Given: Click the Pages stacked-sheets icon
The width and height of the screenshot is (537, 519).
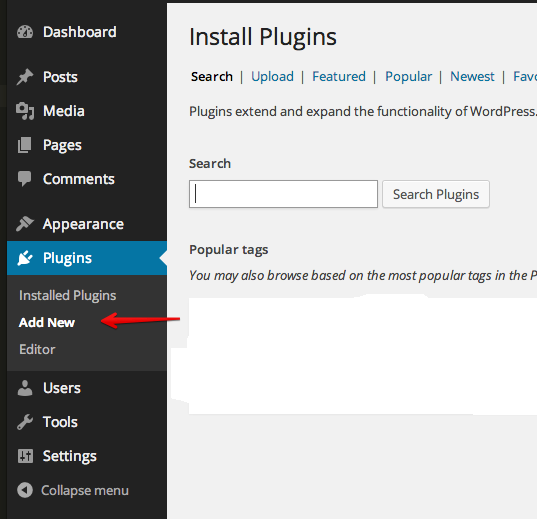Looking at the screenshot, I should point(24,145).
